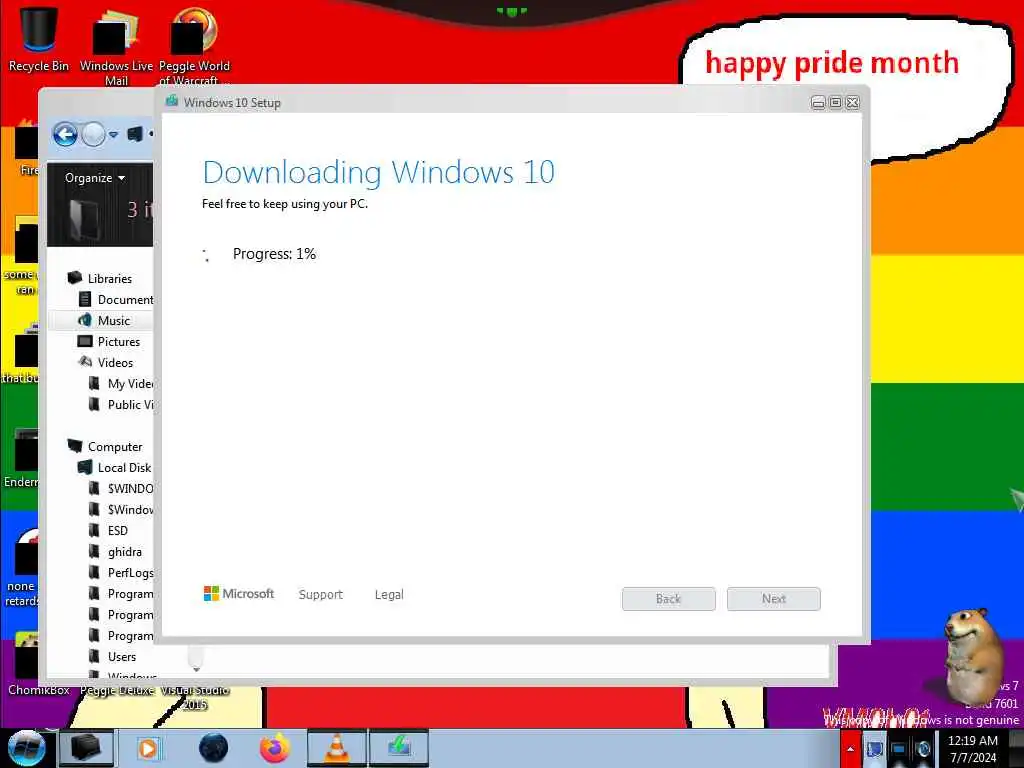Image resolution: width=1024 pixels, height=768 pixels.
Task: Select Libraries in the navigation tree
Action: (x=110, y=278)
